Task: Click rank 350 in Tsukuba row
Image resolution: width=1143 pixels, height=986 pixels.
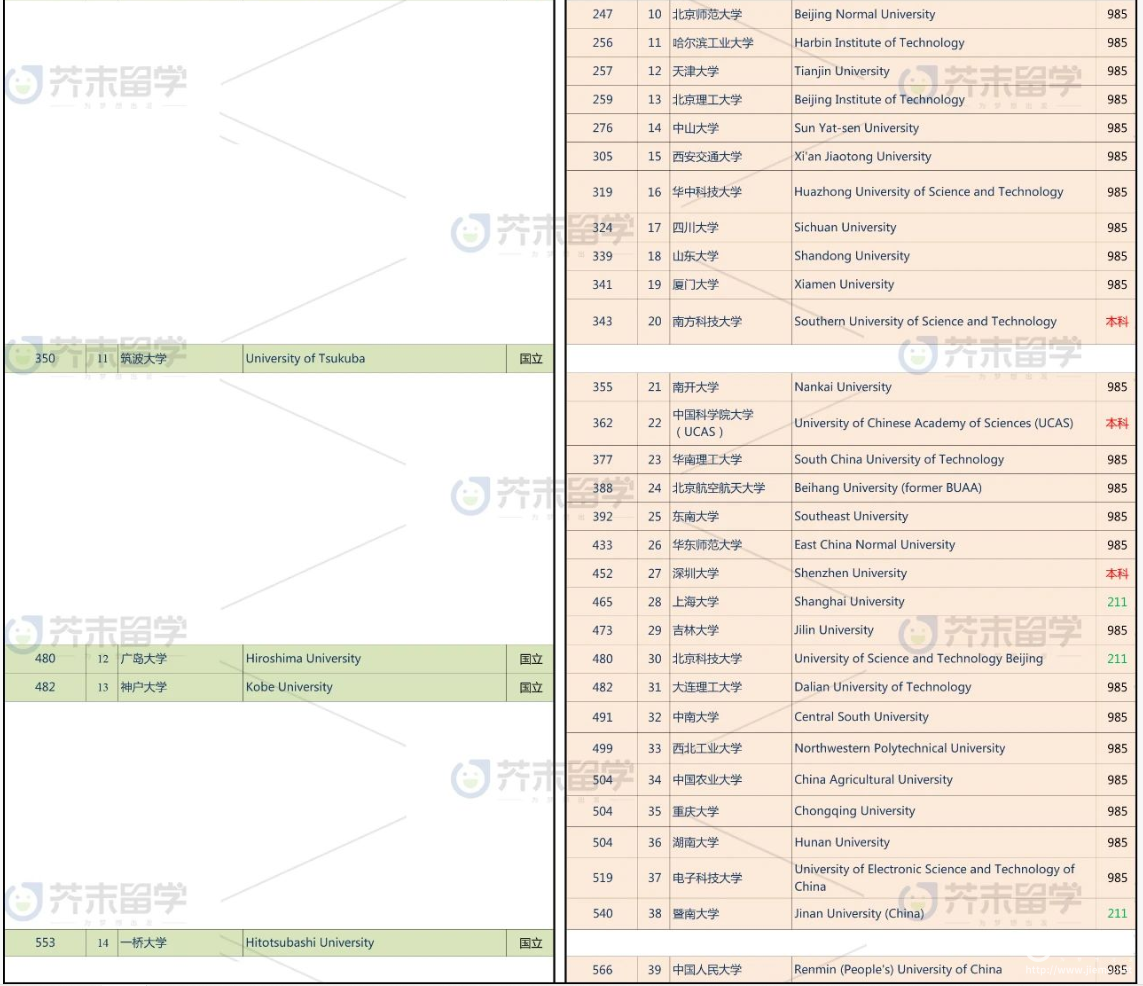Action: pyautogui.click(x=45, y=359)
